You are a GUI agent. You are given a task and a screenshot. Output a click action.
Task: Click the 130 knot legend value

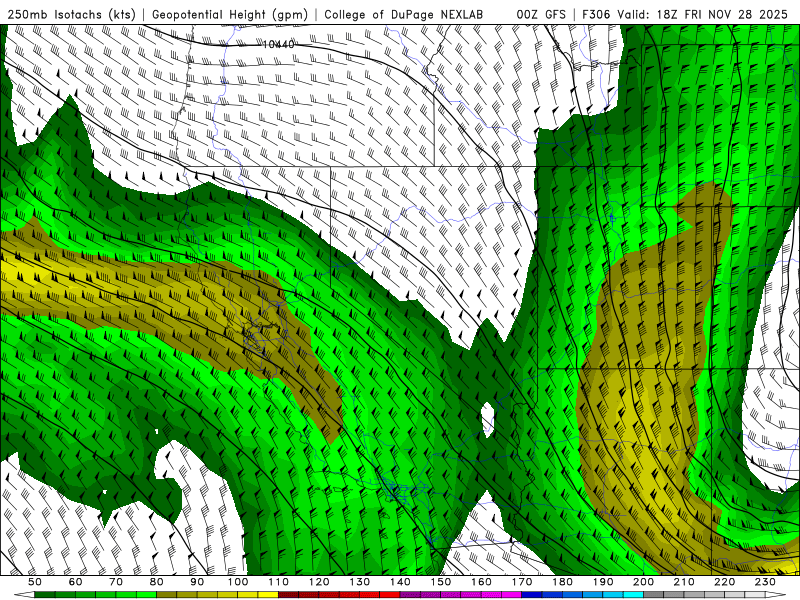(x=360, y=582)
